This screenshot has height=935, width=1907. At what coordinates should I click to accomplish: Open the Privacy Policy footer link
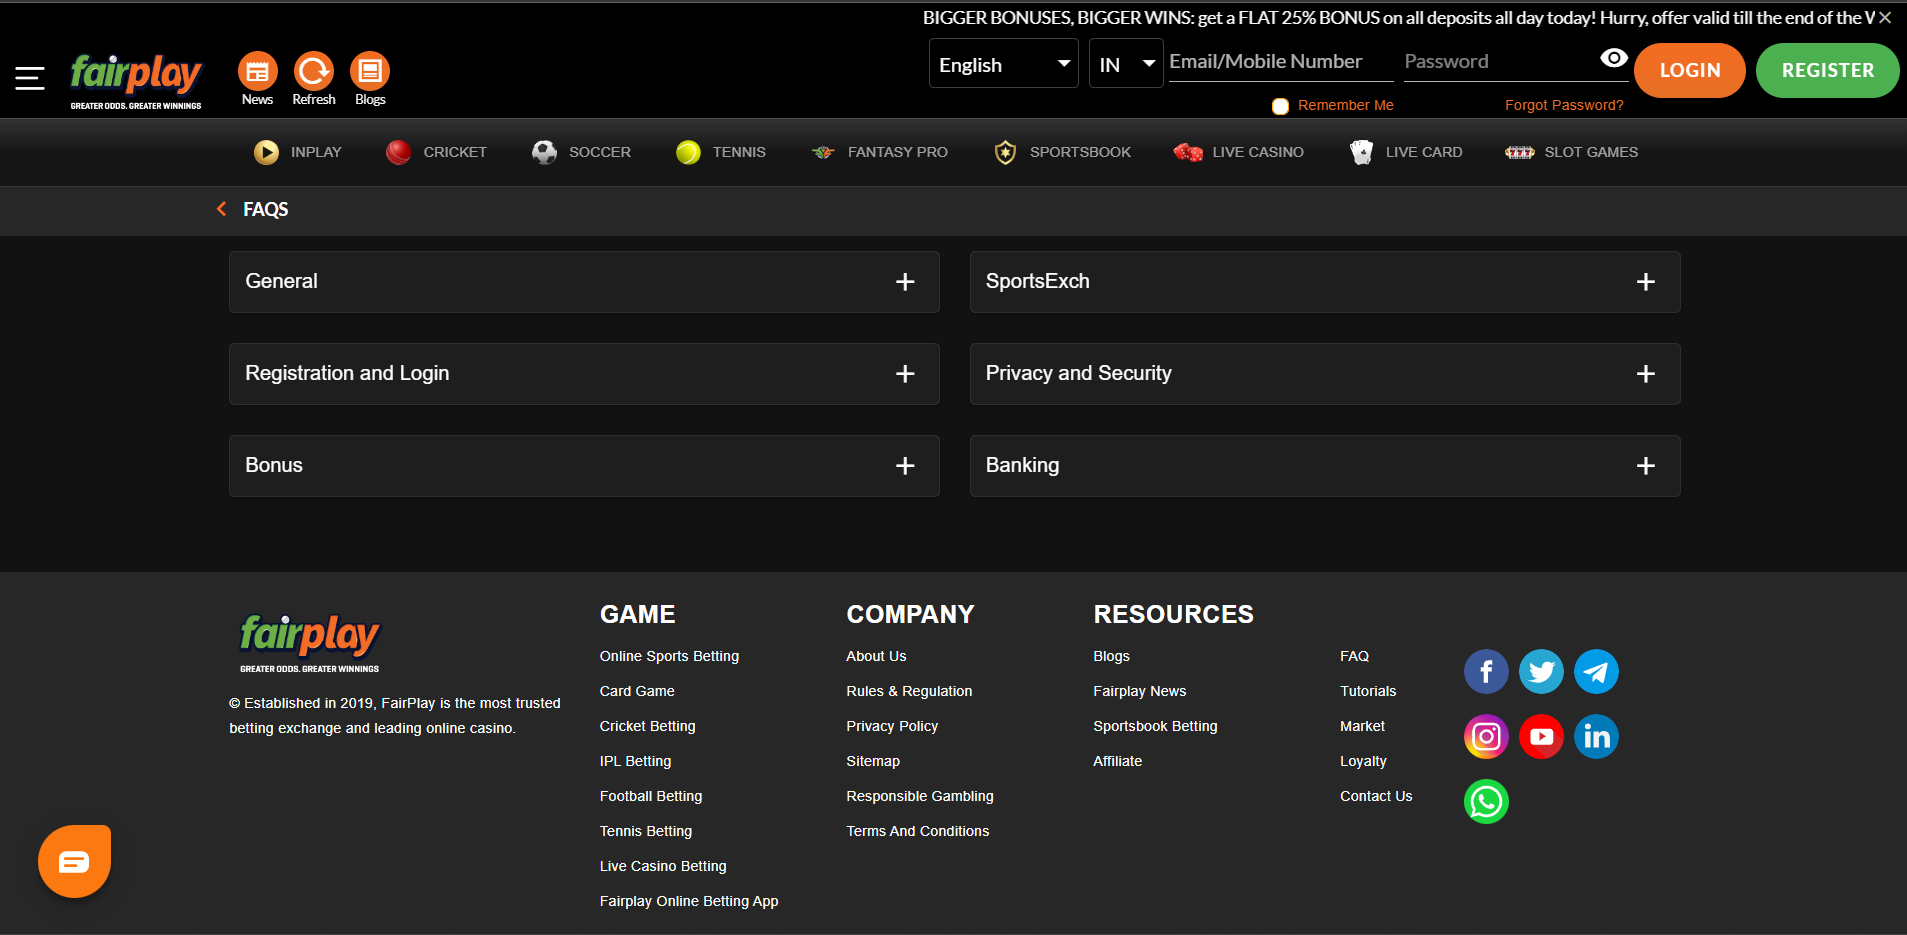pyautogui.click(x=892, y=726)
